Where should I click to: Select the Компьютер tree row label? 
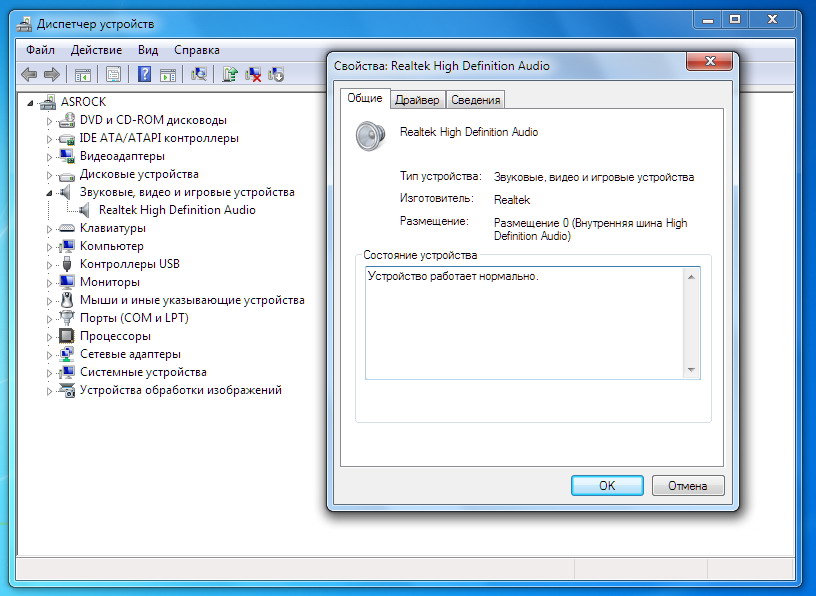(x=111, y=246)
